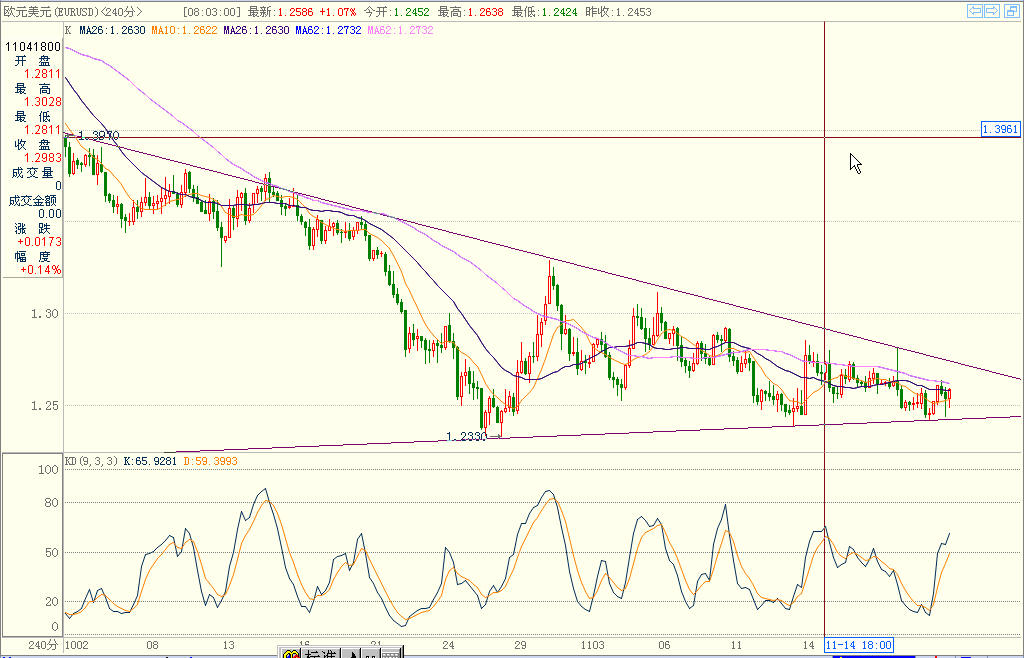1024x658 pixels.
Task: Click the orange MA10:1.2622 indicator label
Action: pyautogui.click(x=184, y=30)
